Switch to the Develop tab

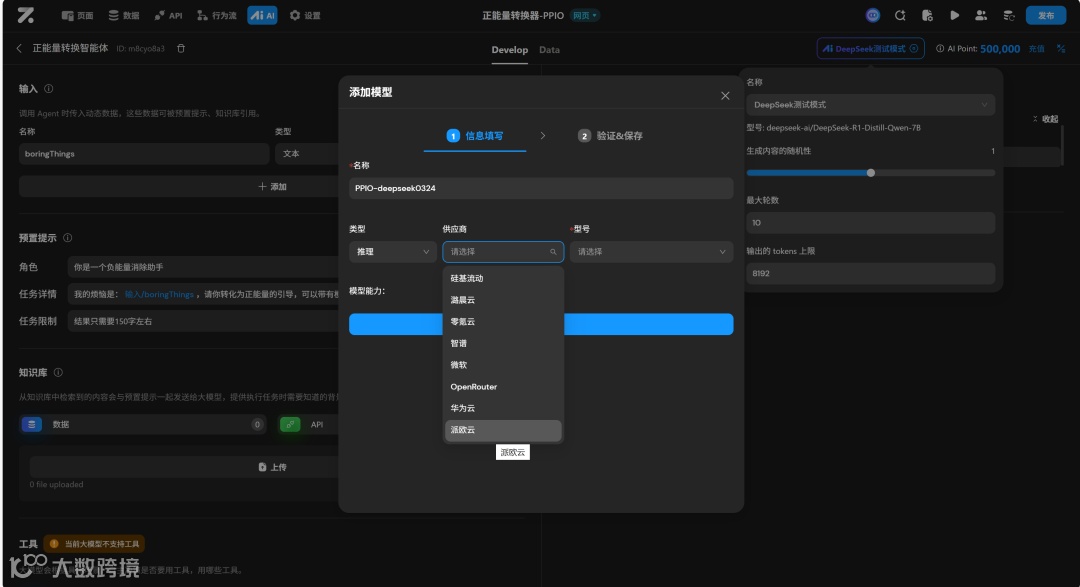coord(510,50)
